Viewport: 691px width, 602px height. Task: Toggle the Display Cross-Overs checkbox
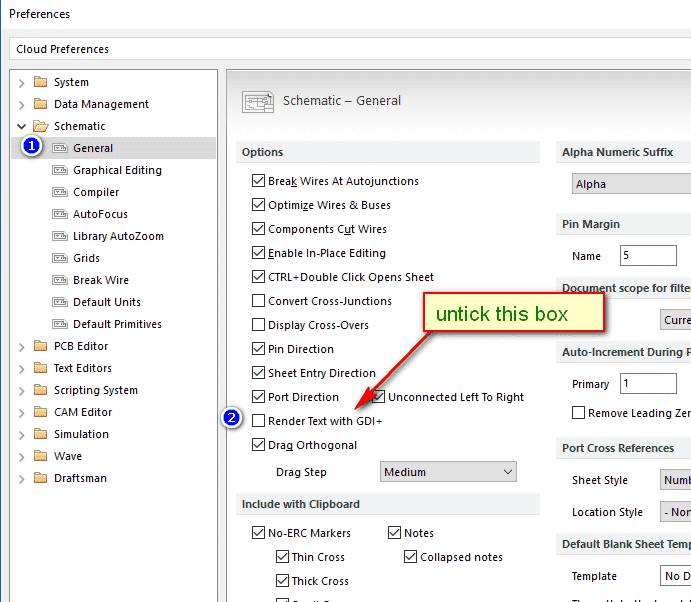click(259, 325)
